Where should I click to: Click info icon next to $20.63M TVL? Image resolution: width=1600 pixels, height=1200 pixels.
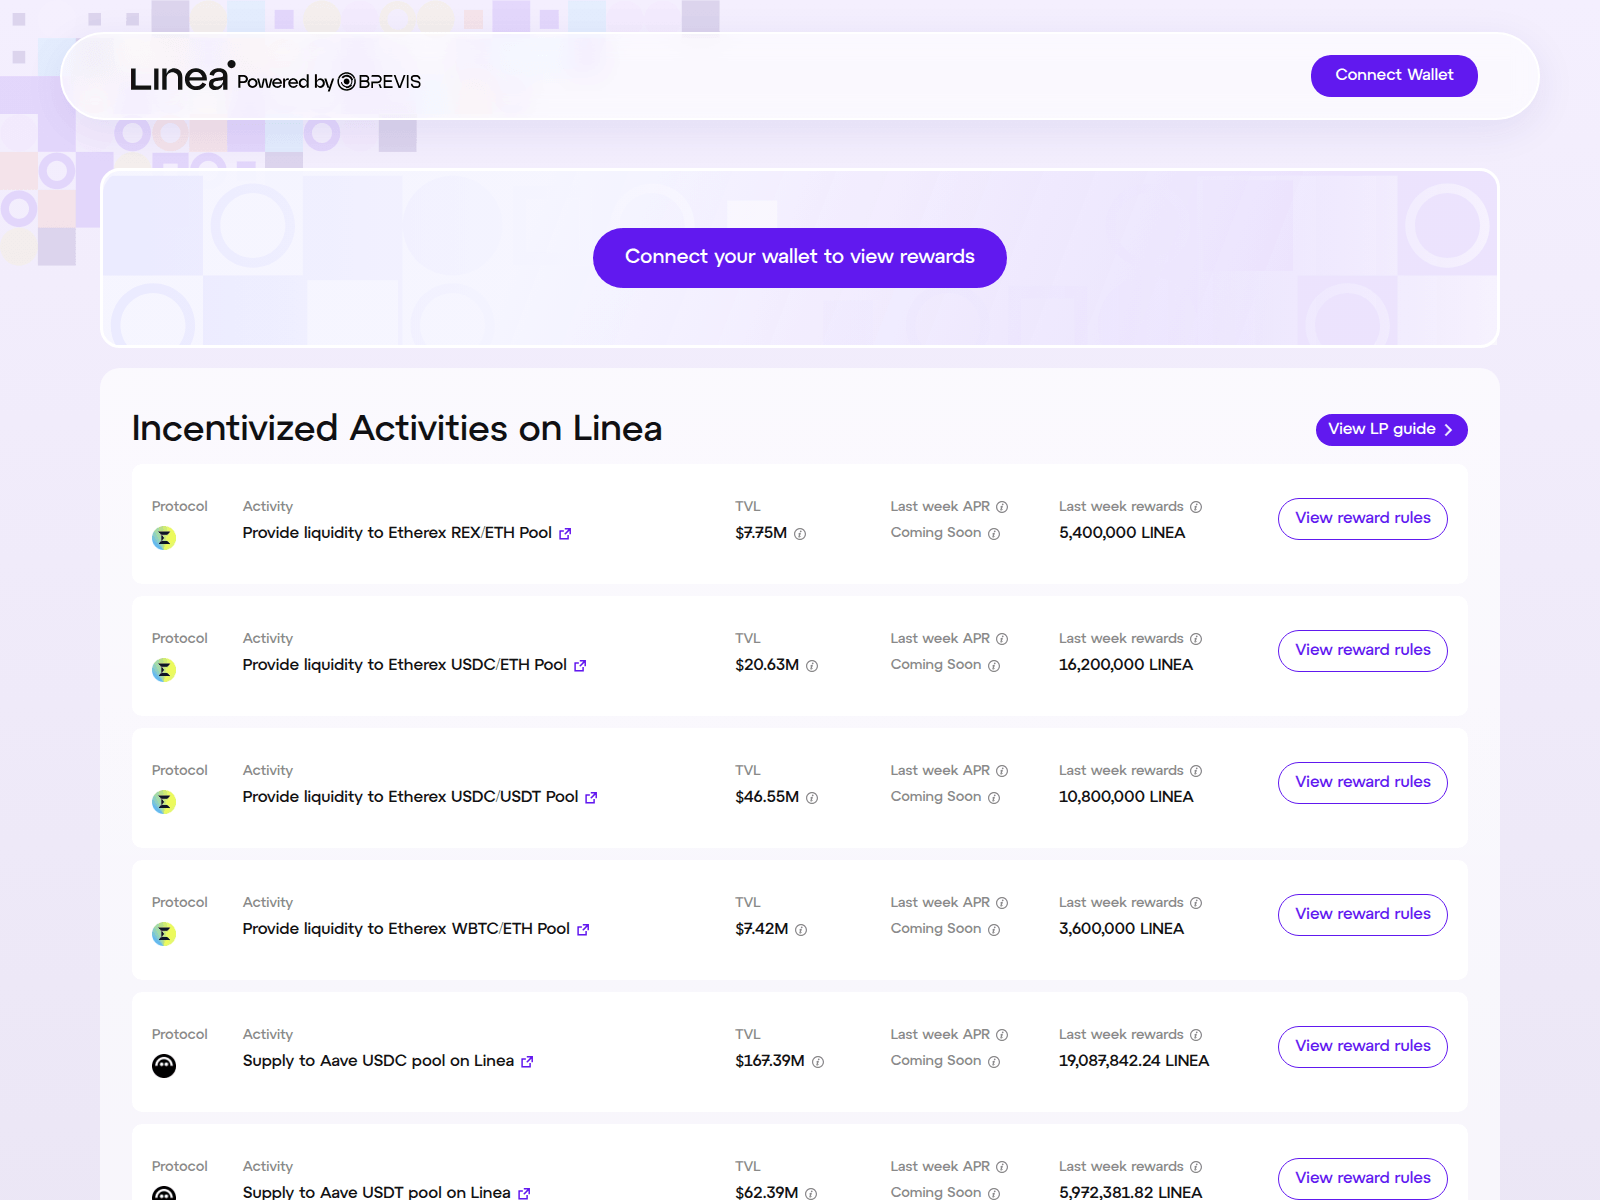(812, 666)
